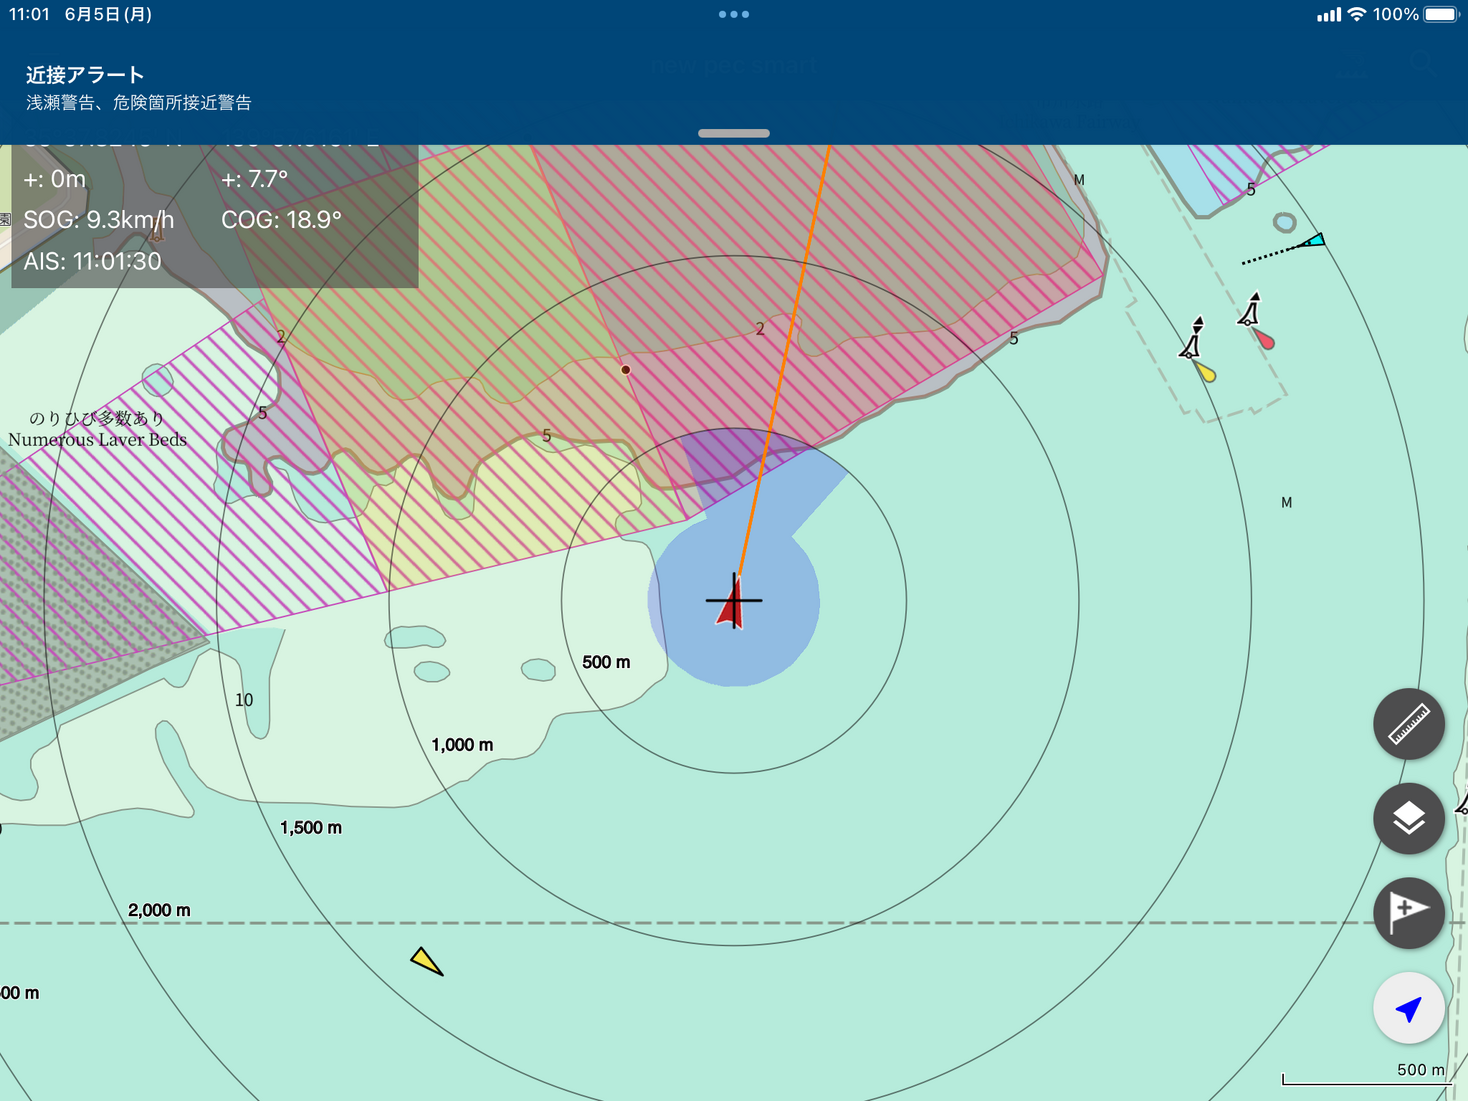
Task: Select the cyan AIS vessel target
Action: (1313, 241)
